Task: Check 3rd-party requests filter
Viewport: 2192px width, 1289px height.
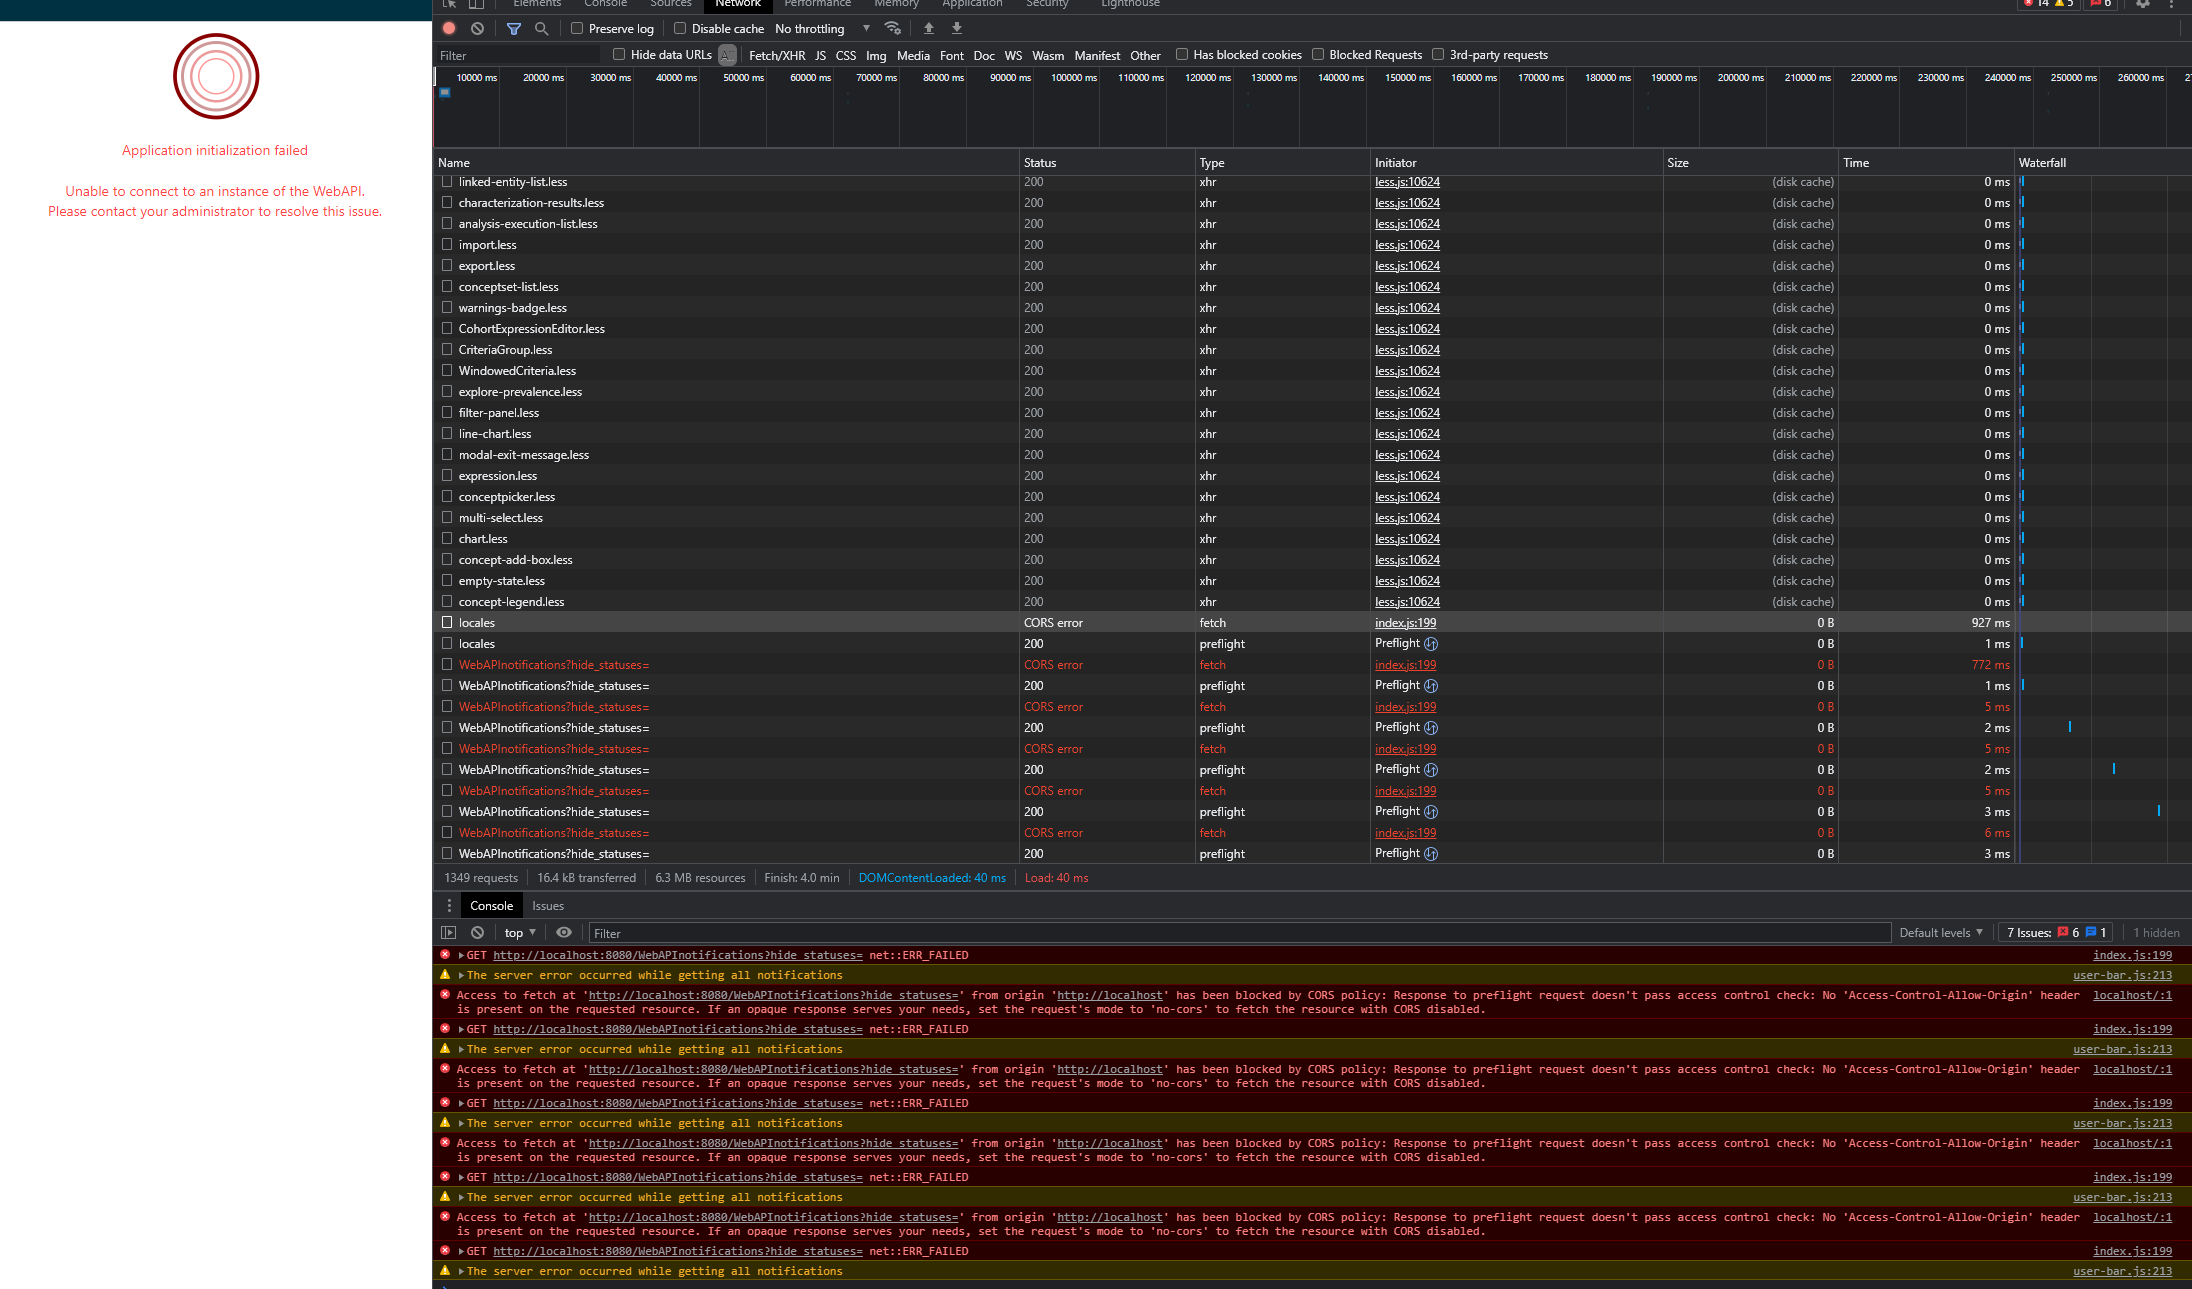Action: 1438,55
